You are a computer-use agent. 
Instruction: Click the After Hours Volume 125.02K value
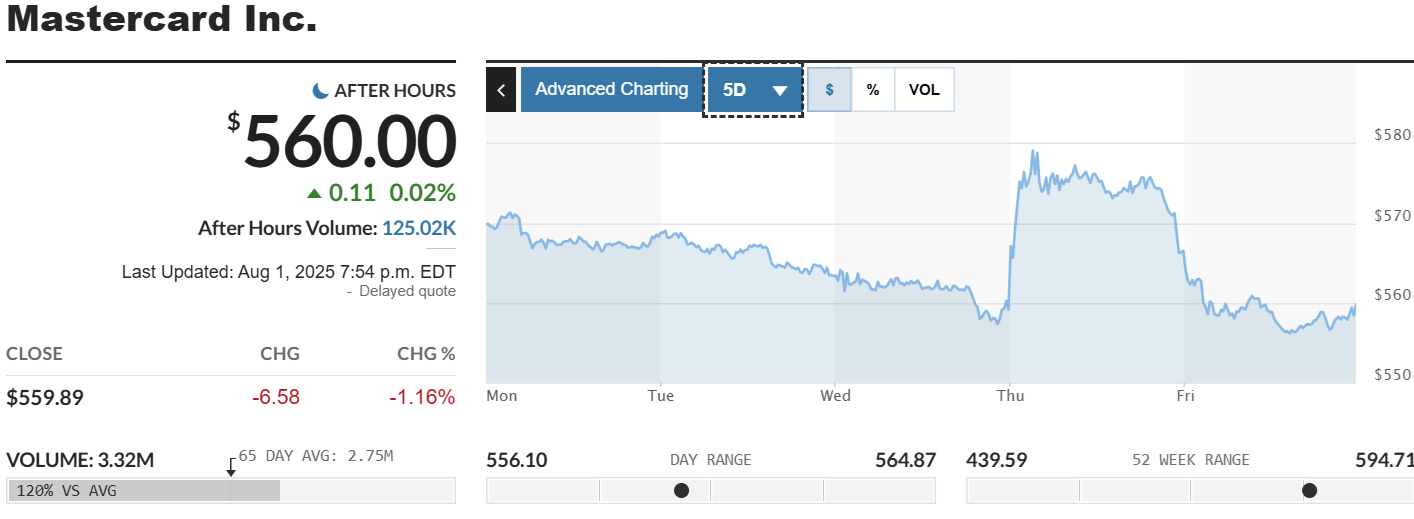click(419, 228)
